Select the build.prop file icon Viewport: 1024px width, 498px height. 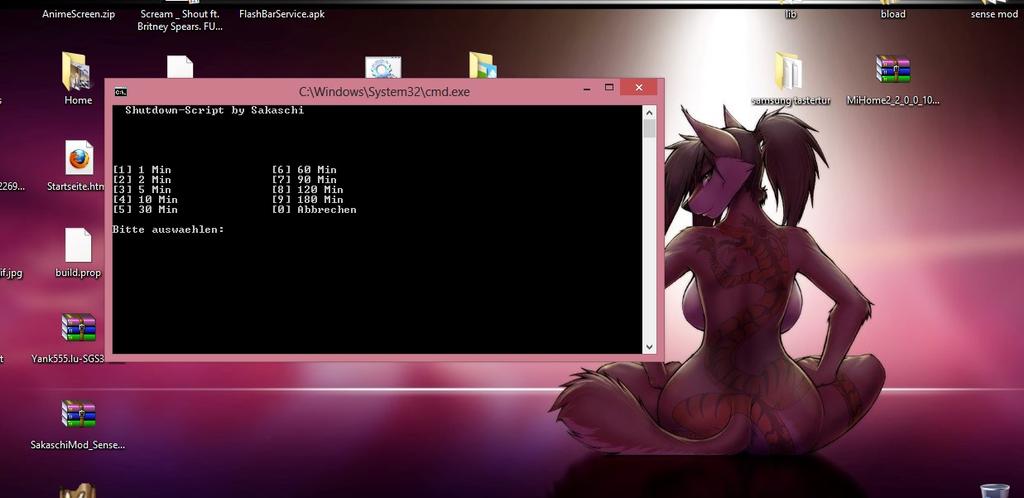click(78, 246)
